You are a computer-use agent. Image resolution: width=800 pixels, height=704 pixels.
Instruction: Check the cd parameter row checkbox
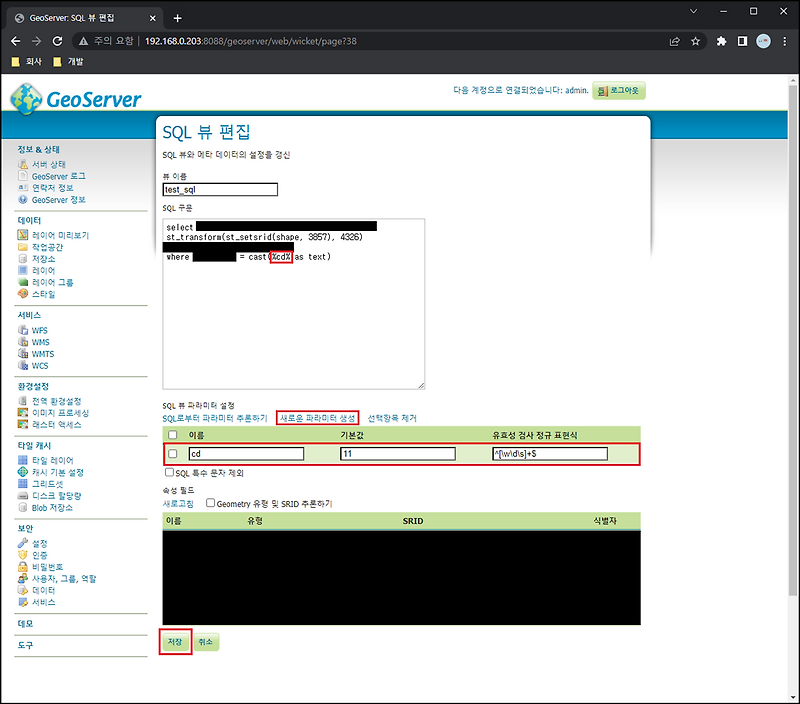pos(172,453)
